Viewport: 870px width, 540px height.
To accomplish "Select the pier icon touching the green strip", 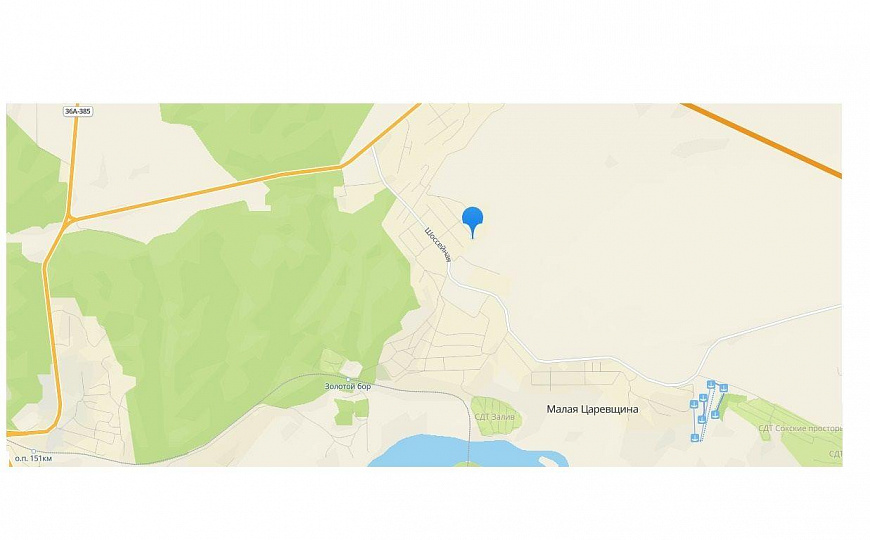I will (715, 415).
